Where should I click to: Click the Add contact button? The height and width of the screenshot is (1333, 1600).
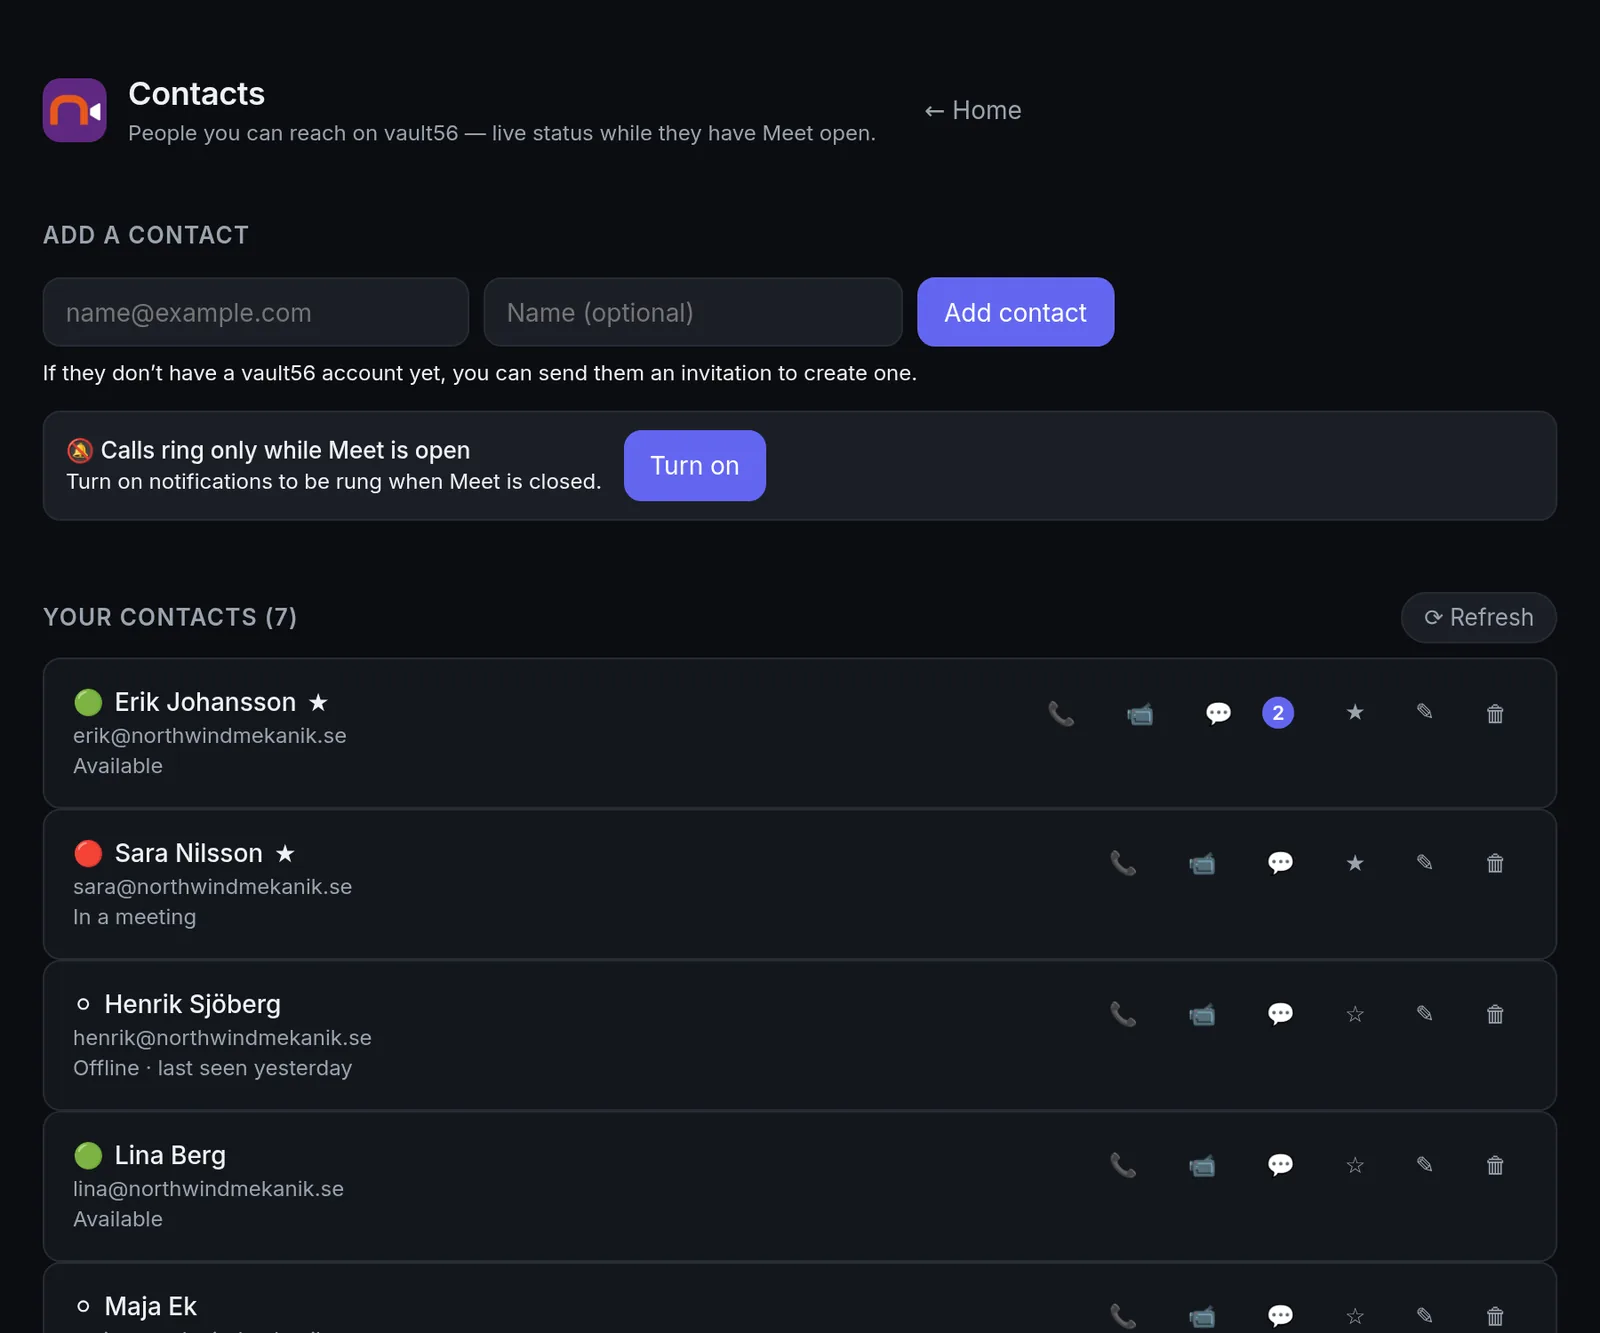(x=1015, y=312)
